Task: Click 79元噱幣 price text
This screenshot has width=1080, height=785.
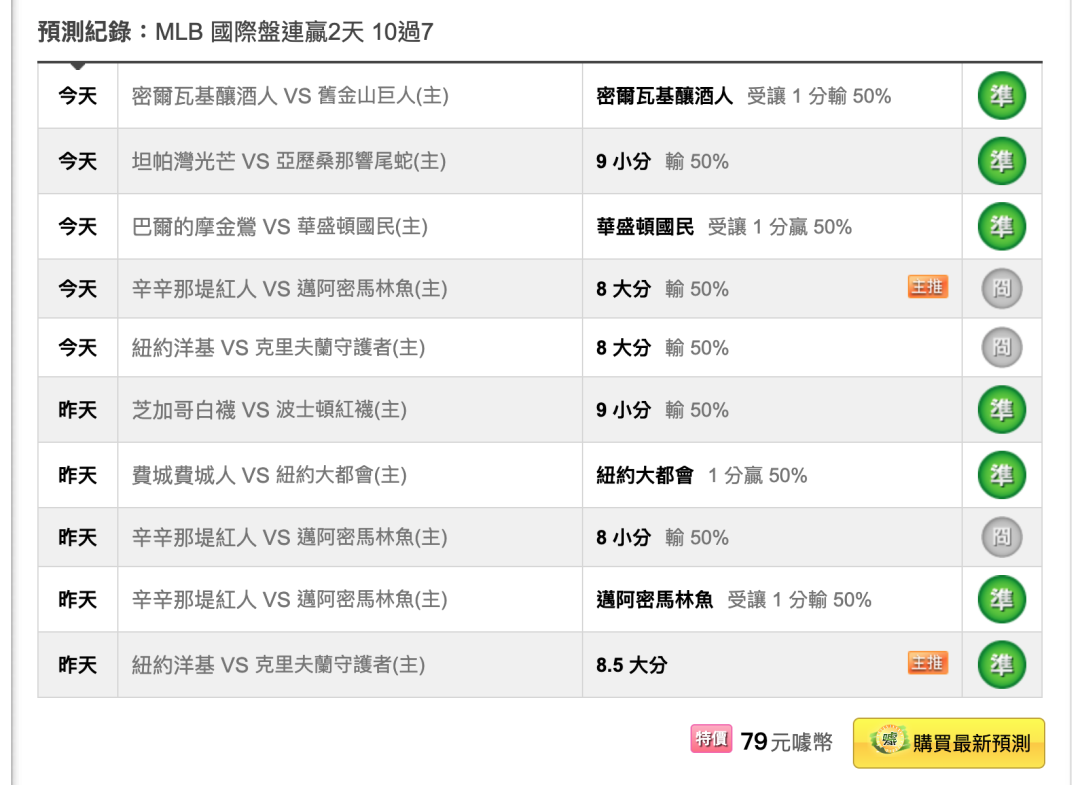Action: point(787,742)
